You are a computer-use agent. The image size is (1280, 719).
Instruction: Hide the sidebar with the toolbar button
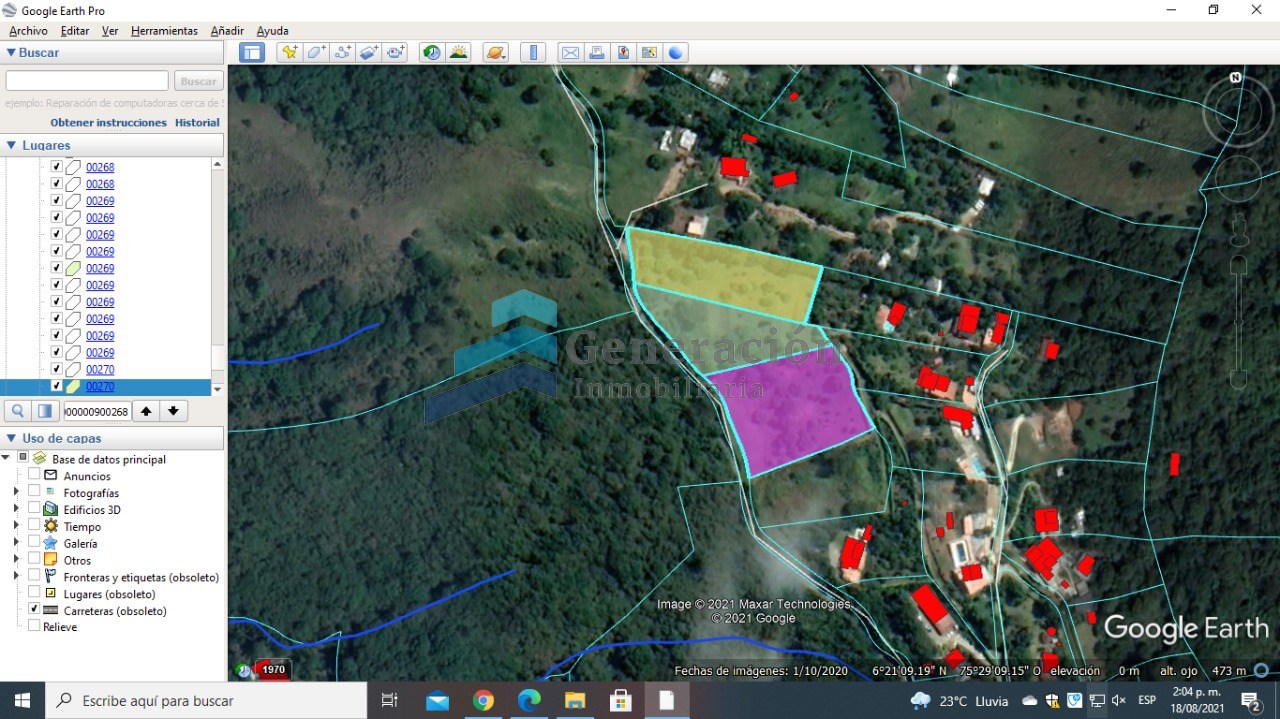coord(252,53)
